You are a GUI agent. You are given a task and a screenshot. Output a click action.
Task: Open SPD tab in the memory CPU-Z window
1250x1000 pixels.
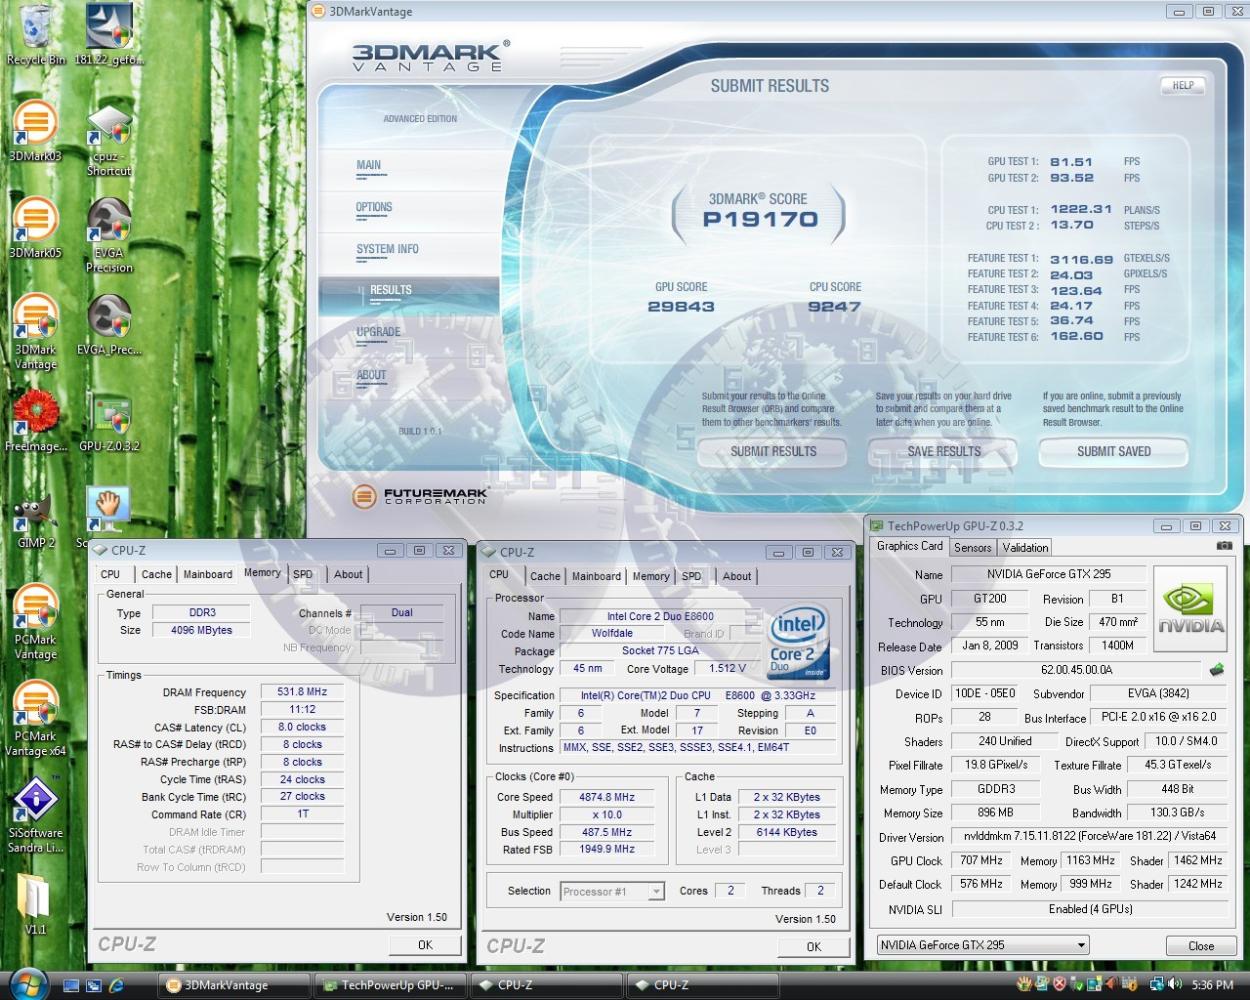point(303,574)
